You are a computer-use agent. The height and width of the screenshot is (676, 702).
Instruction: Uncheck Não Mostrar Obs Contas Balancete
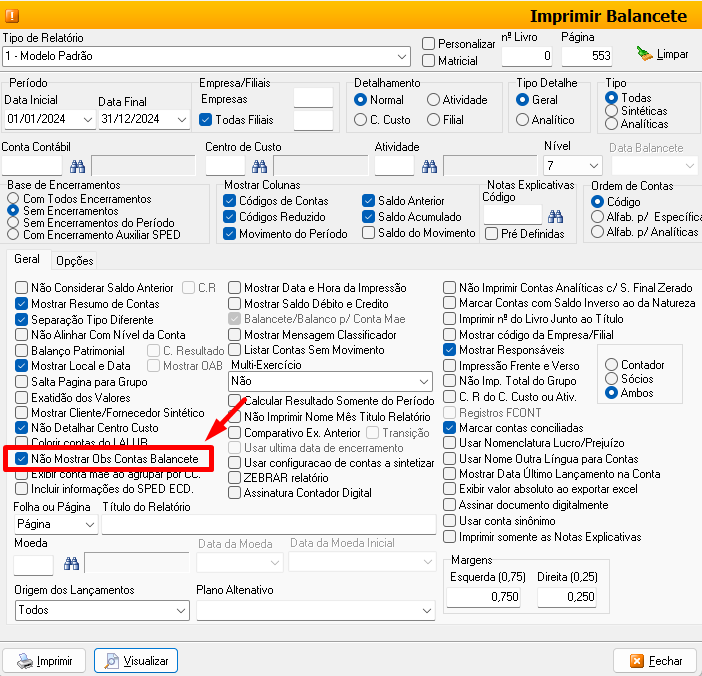pos(22,458)
